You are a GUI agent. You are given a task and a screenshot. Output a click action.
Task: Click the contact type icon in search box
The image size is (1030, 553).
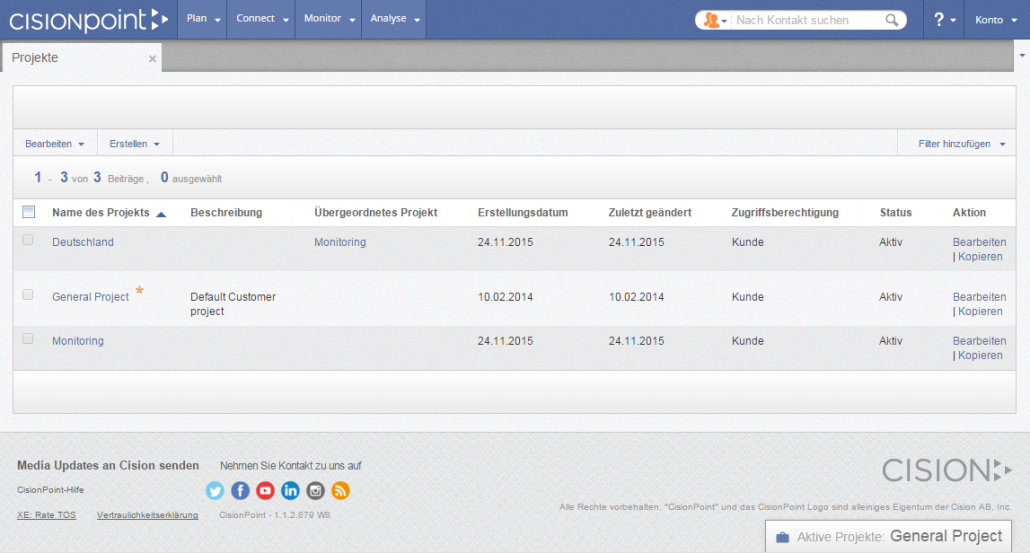714,20
